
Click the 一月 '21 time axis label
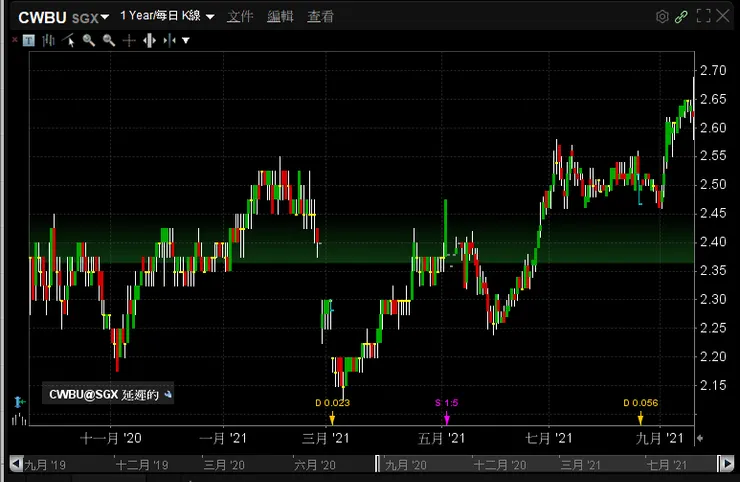coord(223,439)
